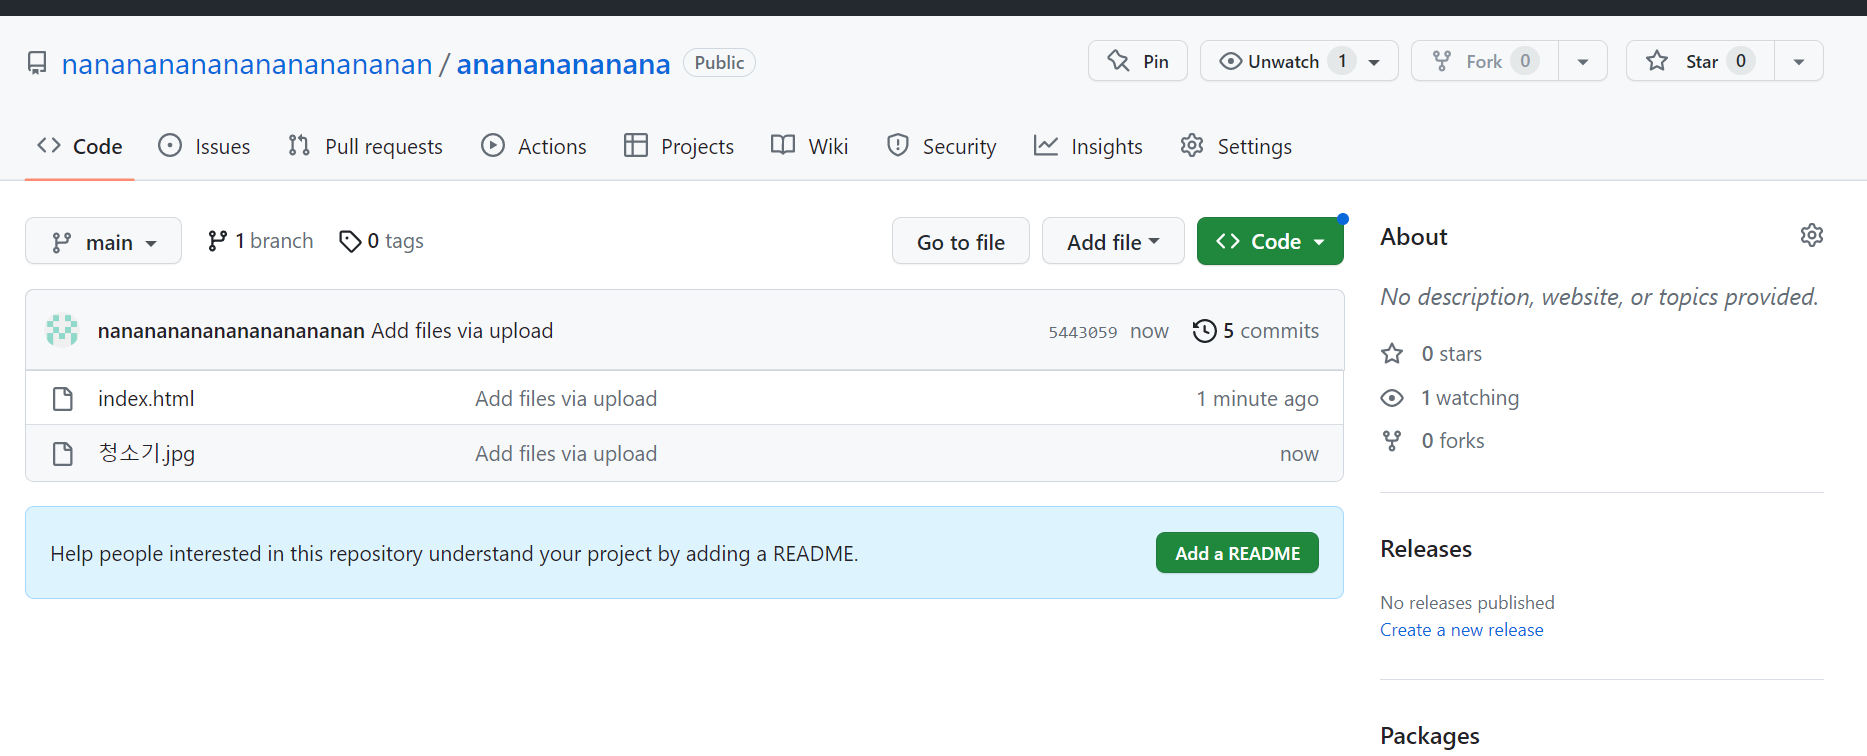Click the file icon next to index.html
The height and width of the screenshot is (756, 1867).
pos(63,399)
